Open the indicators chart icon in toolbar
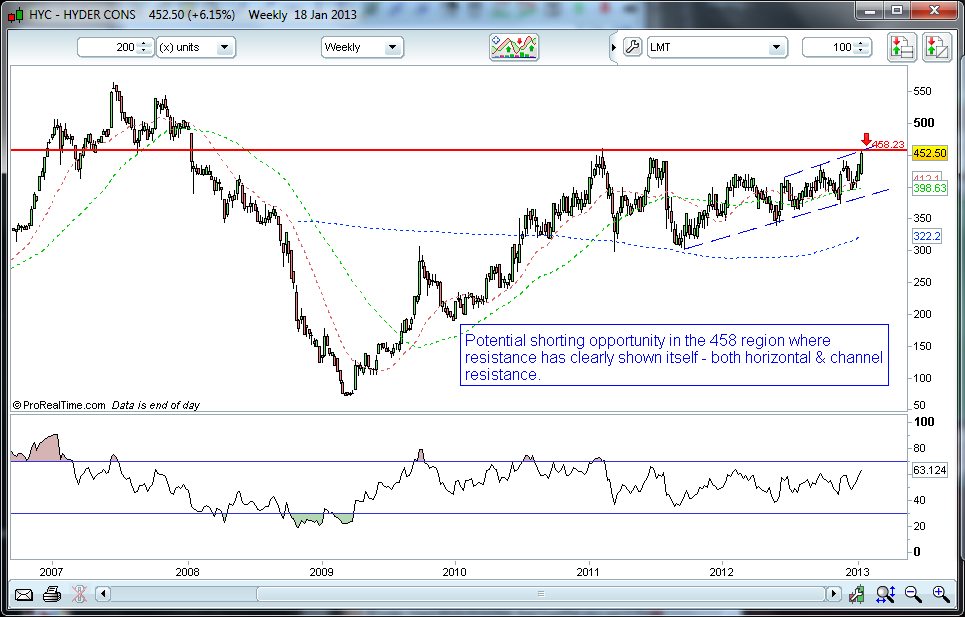Image resolution: width=965 pixels, height=617 pixels. click(514, 47)
